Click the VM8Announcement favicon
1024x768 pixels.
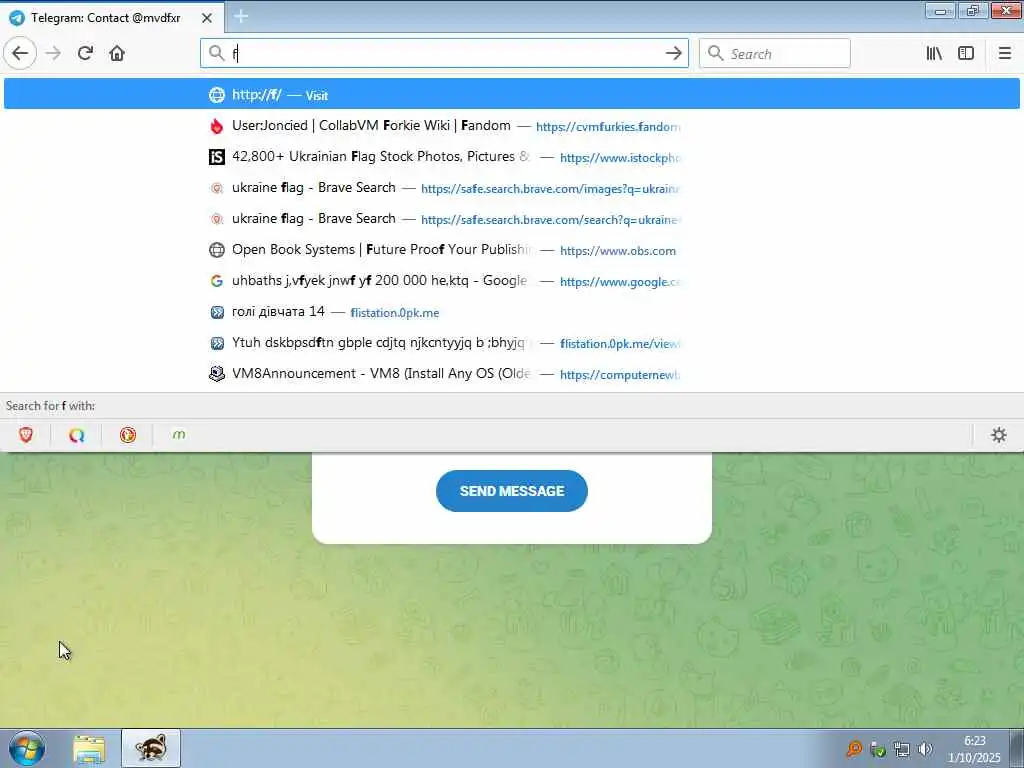pos(216,374)
